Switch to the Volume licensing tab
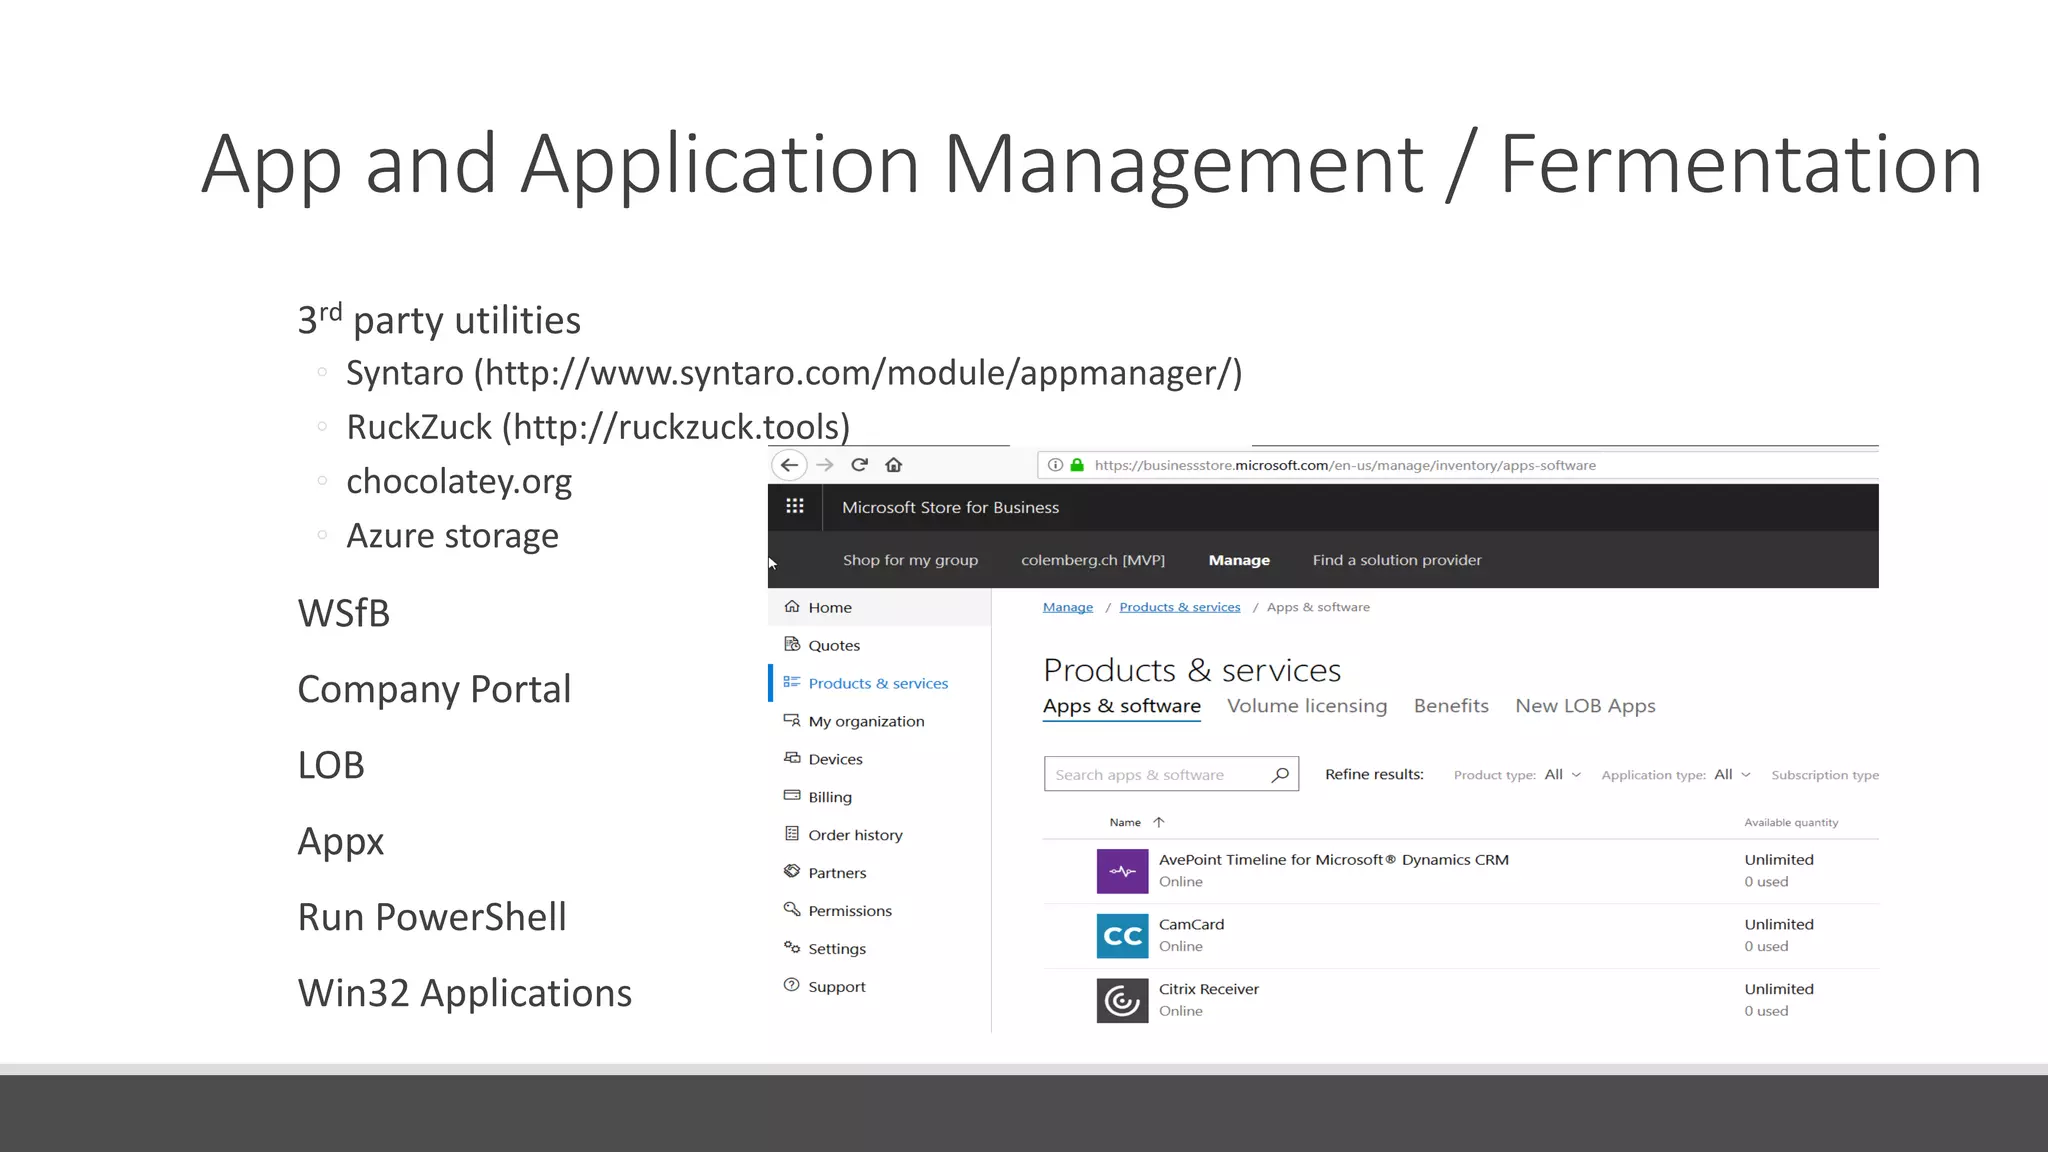 click(1307, 706)
